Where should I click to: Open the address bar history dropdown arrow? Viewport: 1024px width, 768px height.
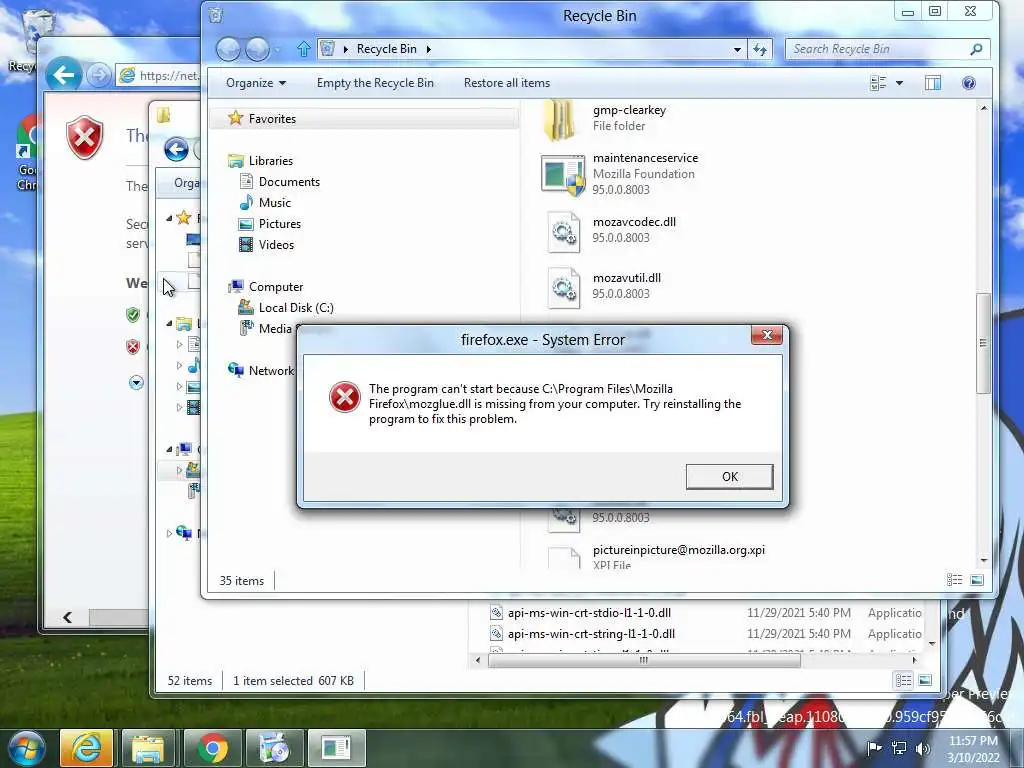(x=737, y=49)
